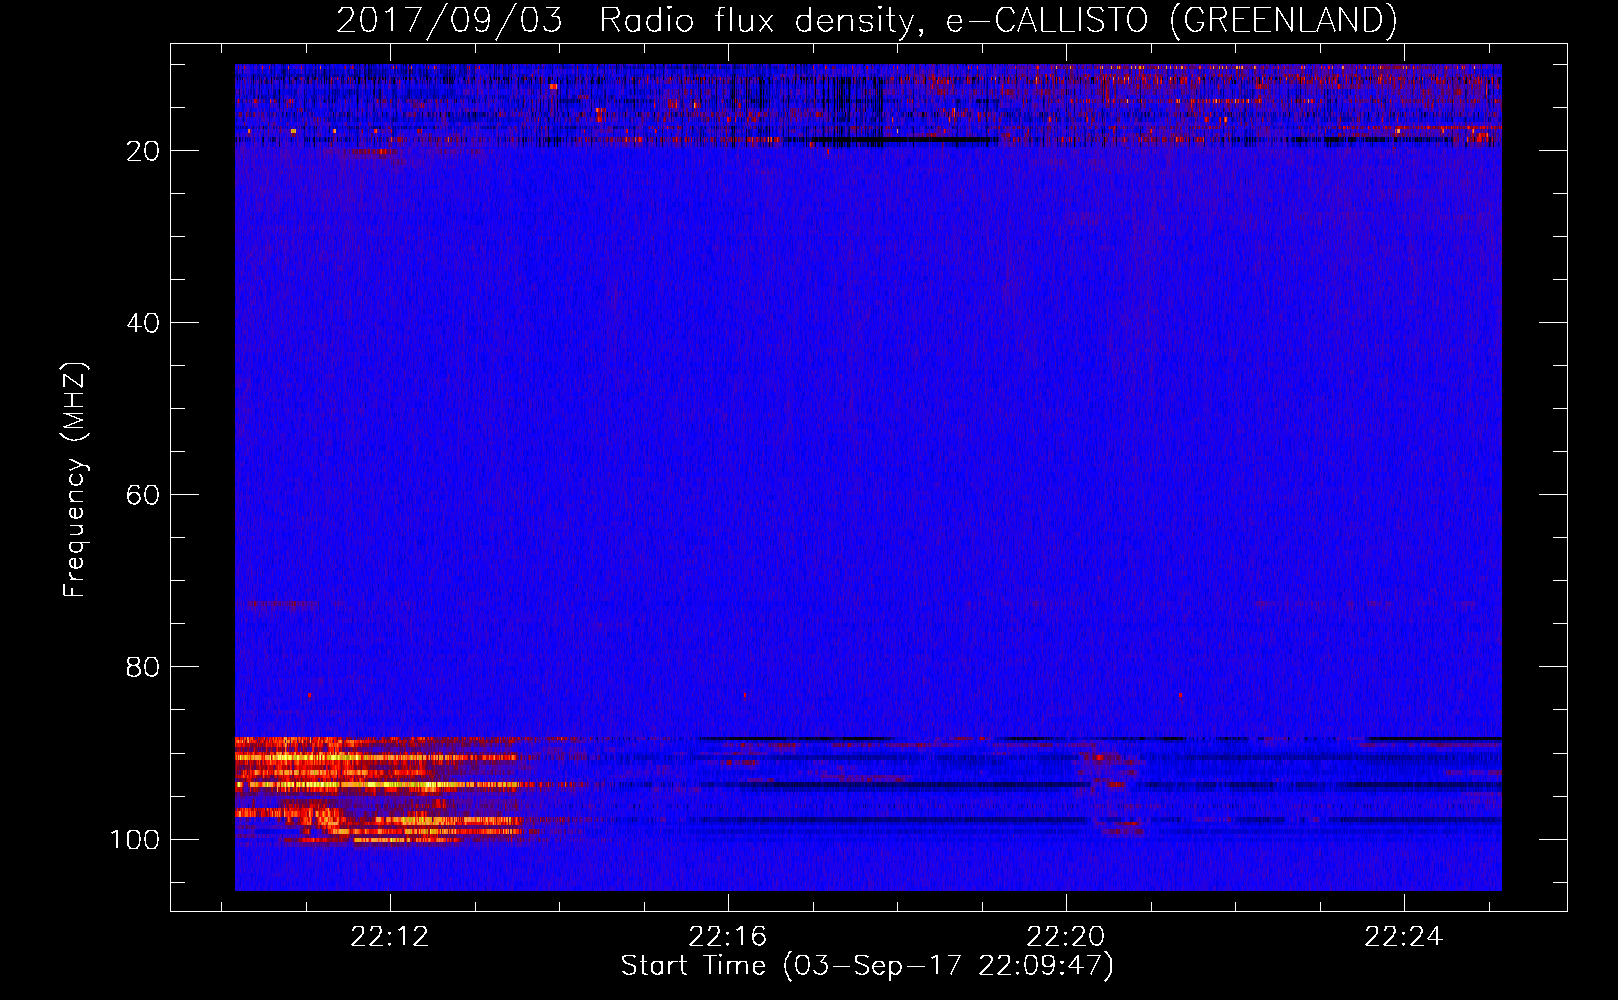
Task: Click the 40 MHz frequency tick label
Action: (x=143, y=323)
